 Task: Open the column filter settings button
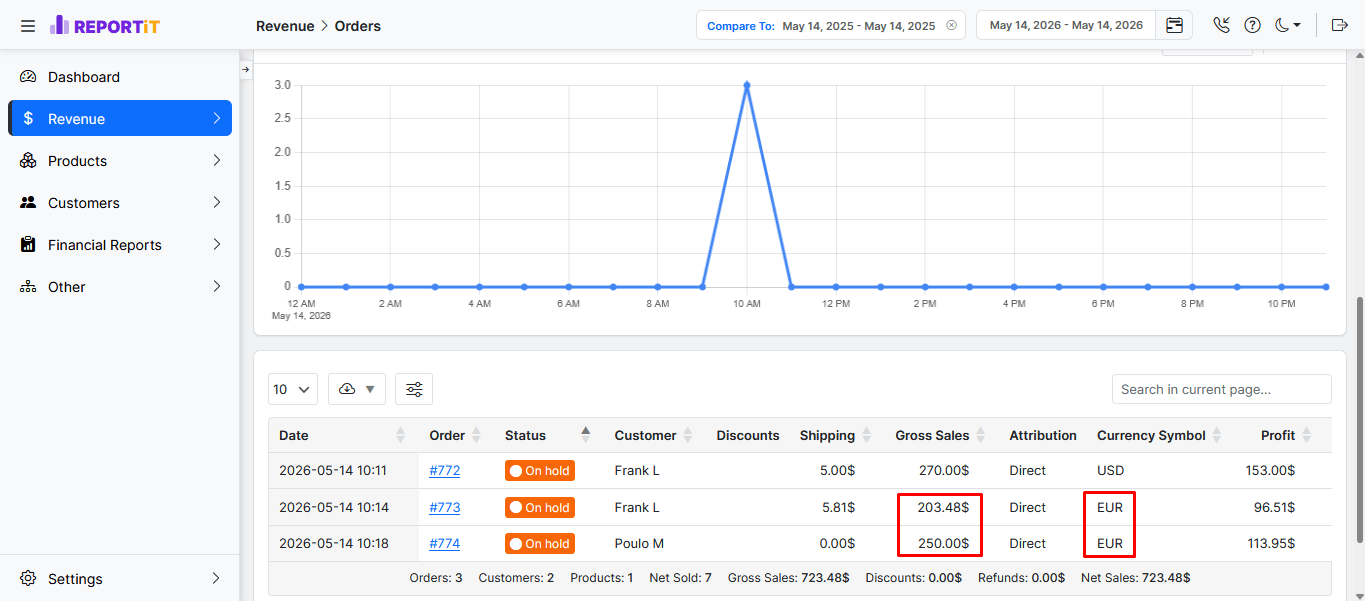point(414,389)
